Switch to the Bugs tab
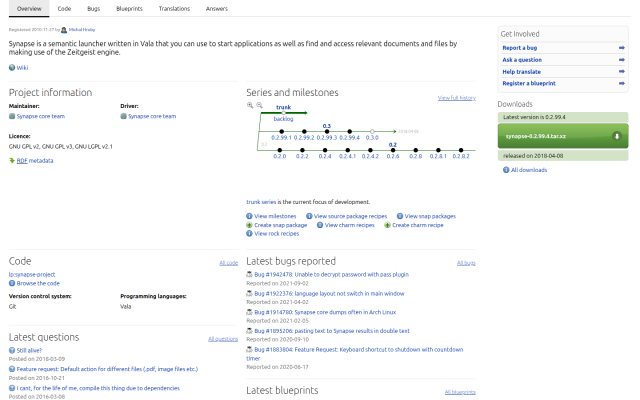This screenshot has height=400, width=640. click(x=93, y=9)
